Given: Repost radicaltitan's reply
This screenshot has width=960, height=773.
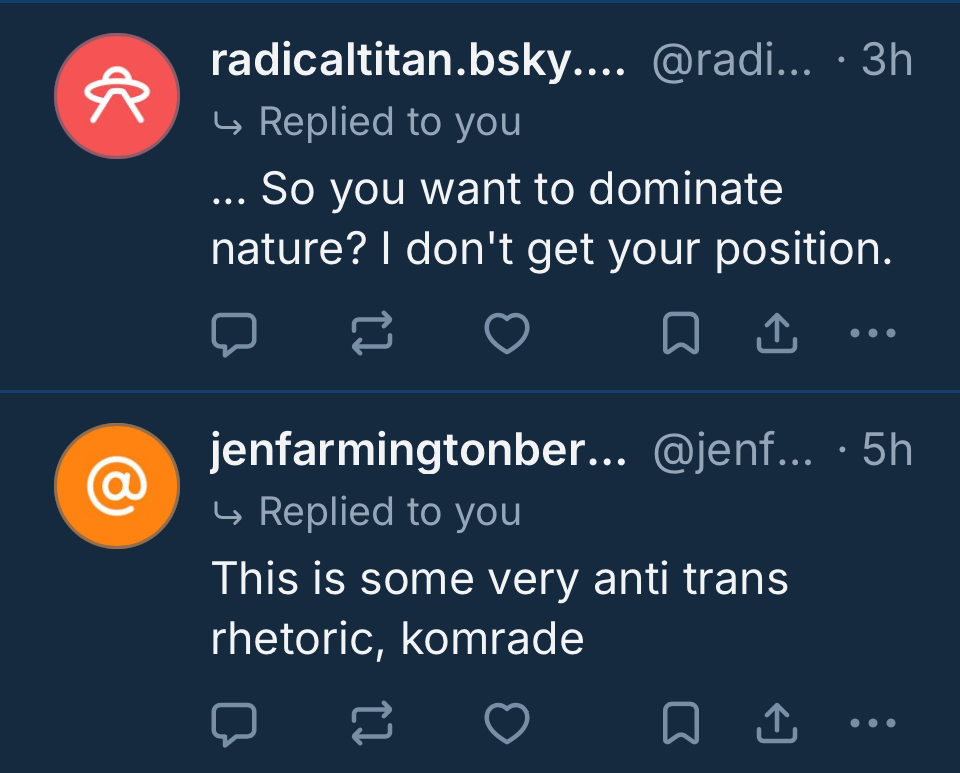Looking at the screenshot, I should 371,336.
